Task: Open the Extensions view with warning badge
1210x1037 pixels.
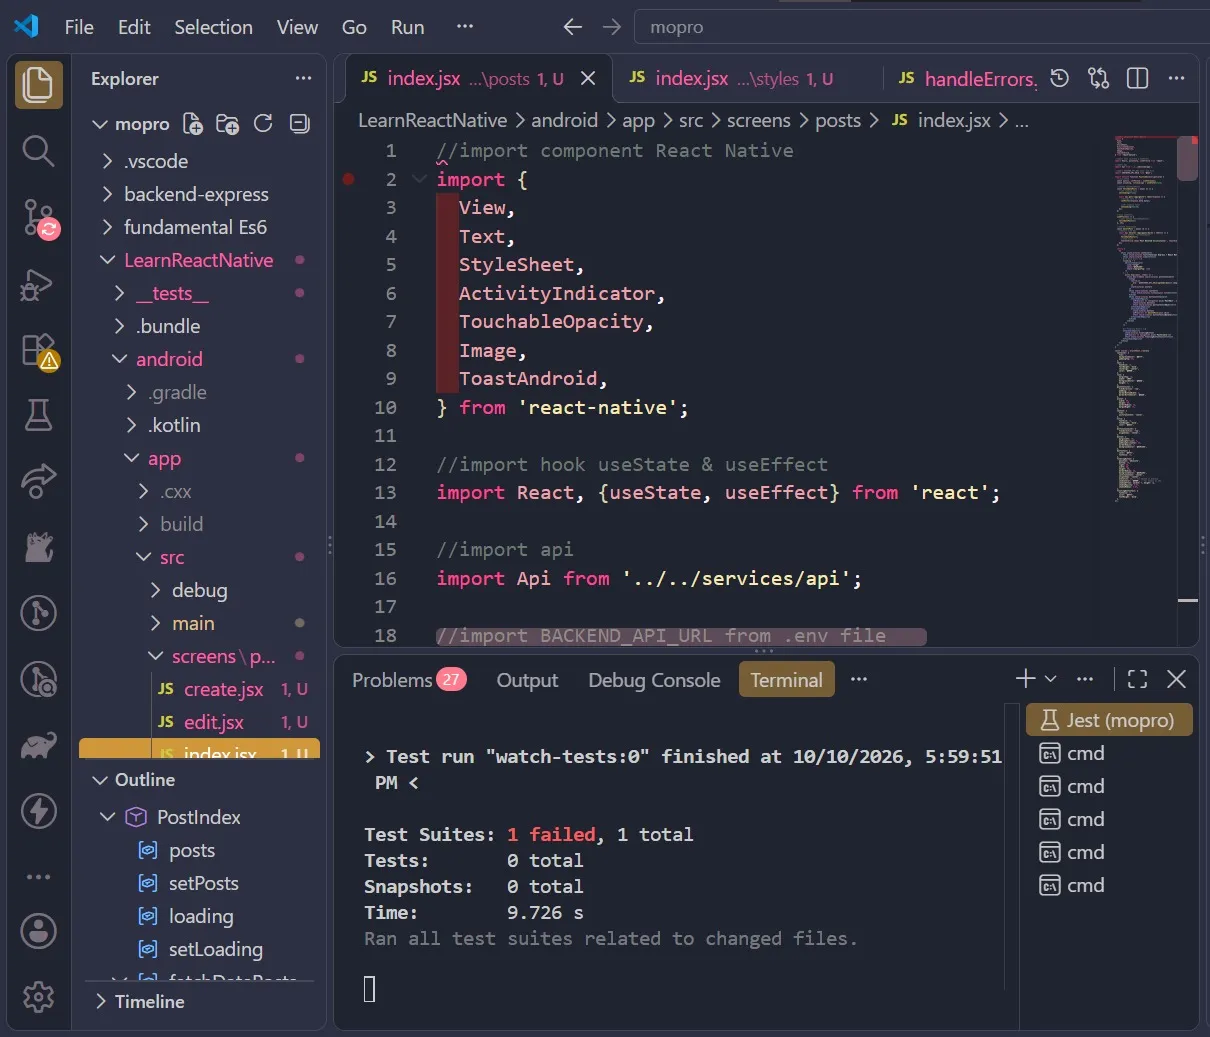Action: tap(39, 351)
